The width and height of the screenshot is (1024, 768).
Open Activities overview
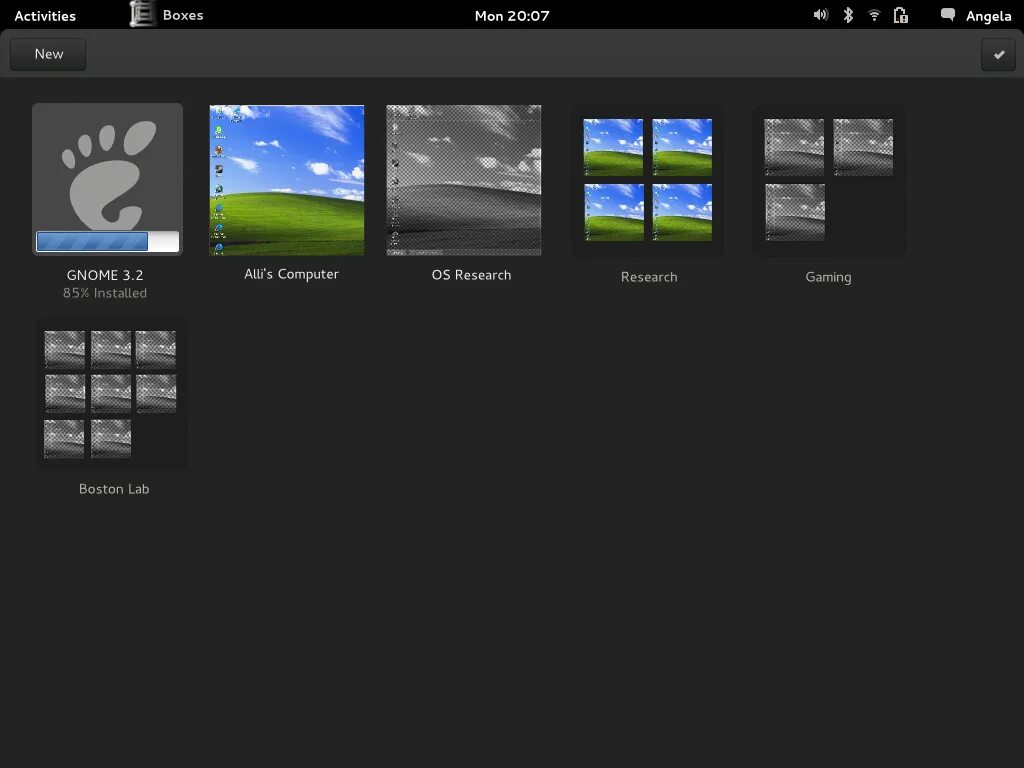[x=45, y=16]
